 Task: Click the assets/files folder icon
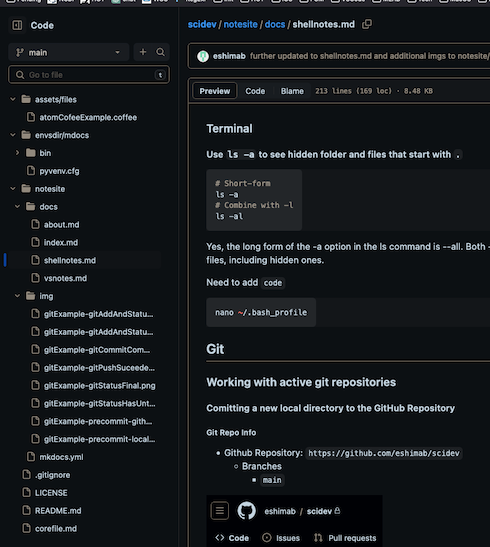pyautogui.click(x=26, y=99)
